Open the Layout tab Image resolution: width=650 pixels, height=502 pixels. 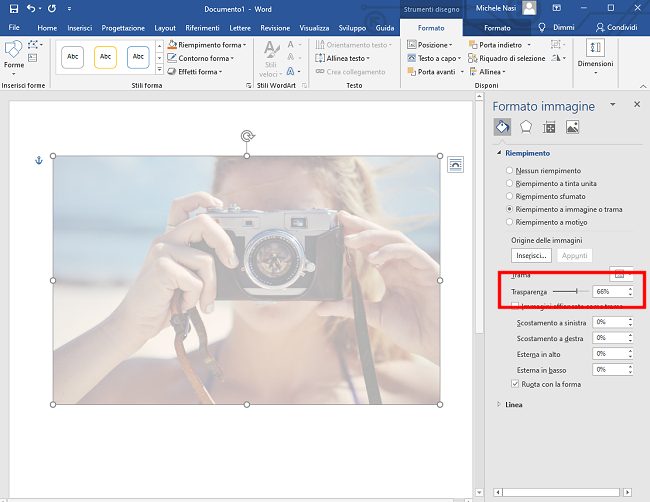pos(165,28)
